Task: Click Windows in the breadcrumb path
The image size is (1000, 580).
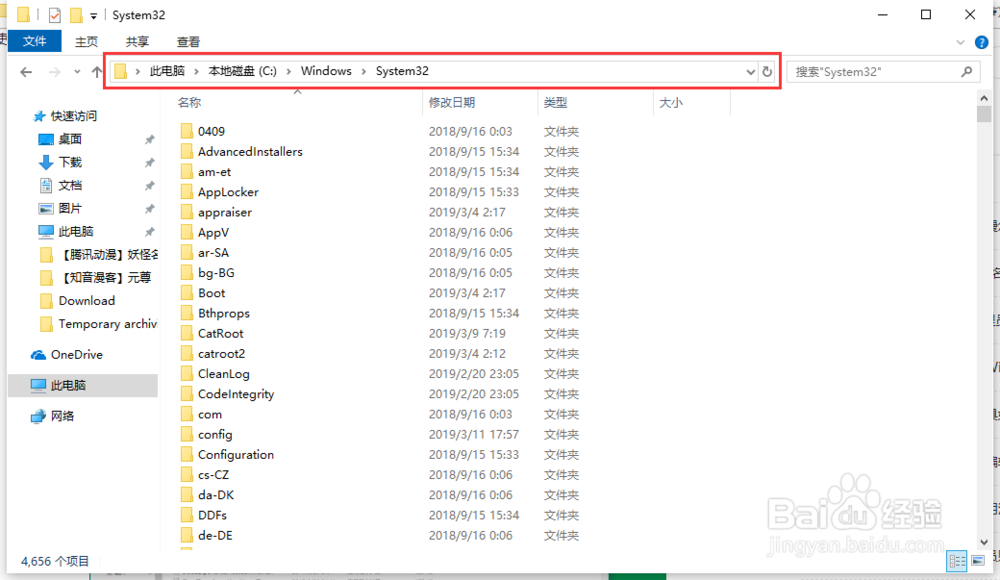Action: point(325,71)
